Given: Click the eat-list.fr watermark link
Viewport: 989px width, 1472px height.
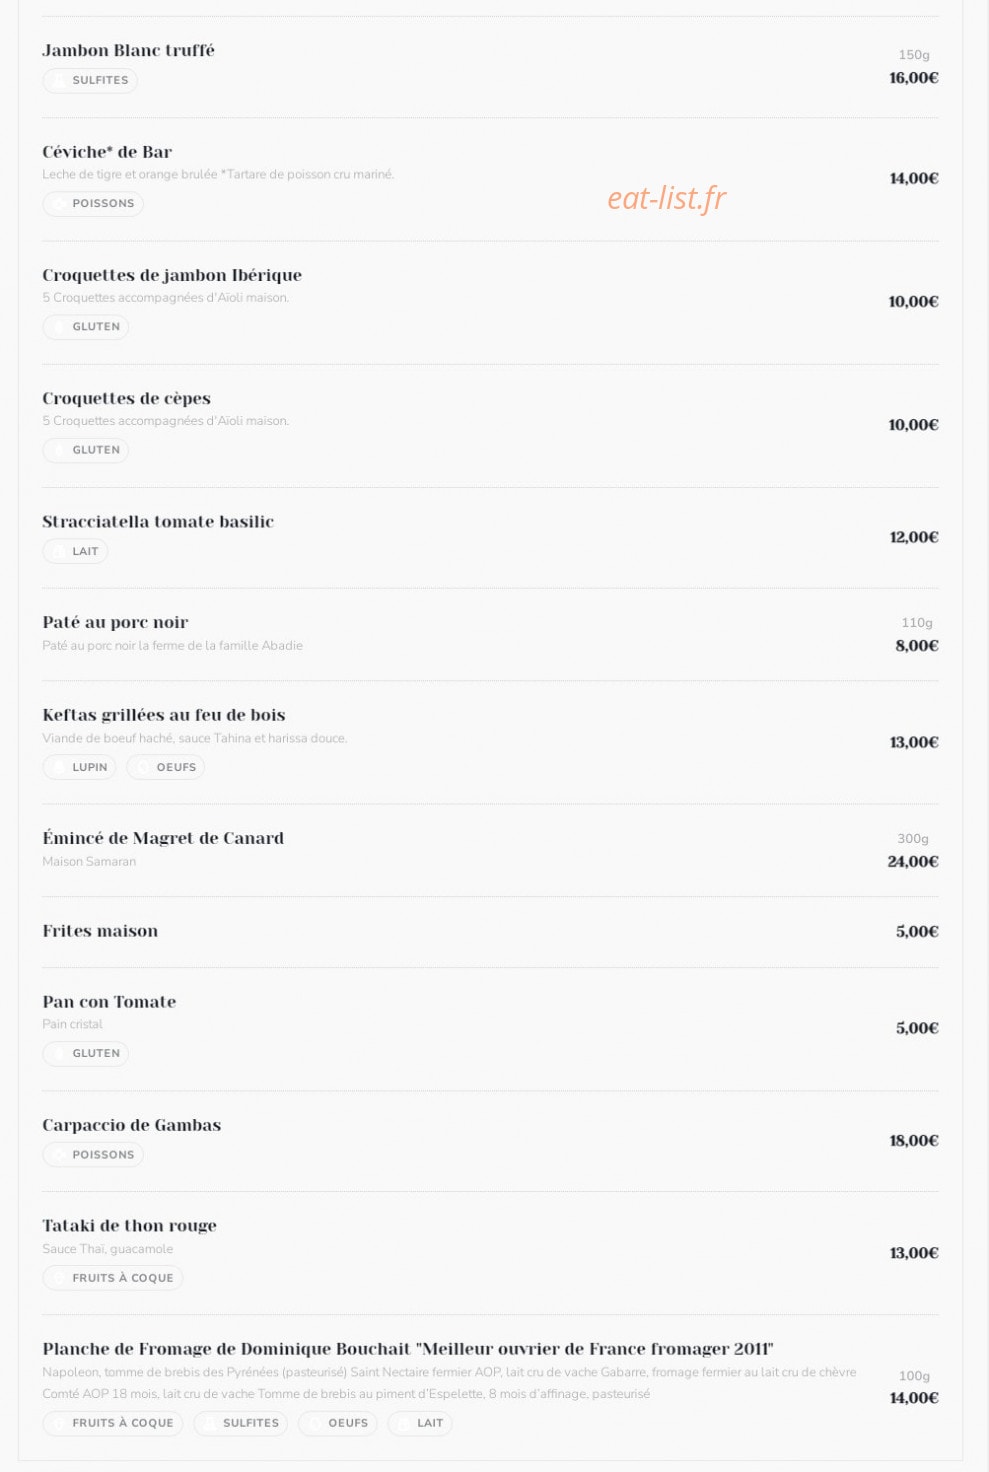Looking at the screenshot, I should pyautogui.click(x=667, y=198).
